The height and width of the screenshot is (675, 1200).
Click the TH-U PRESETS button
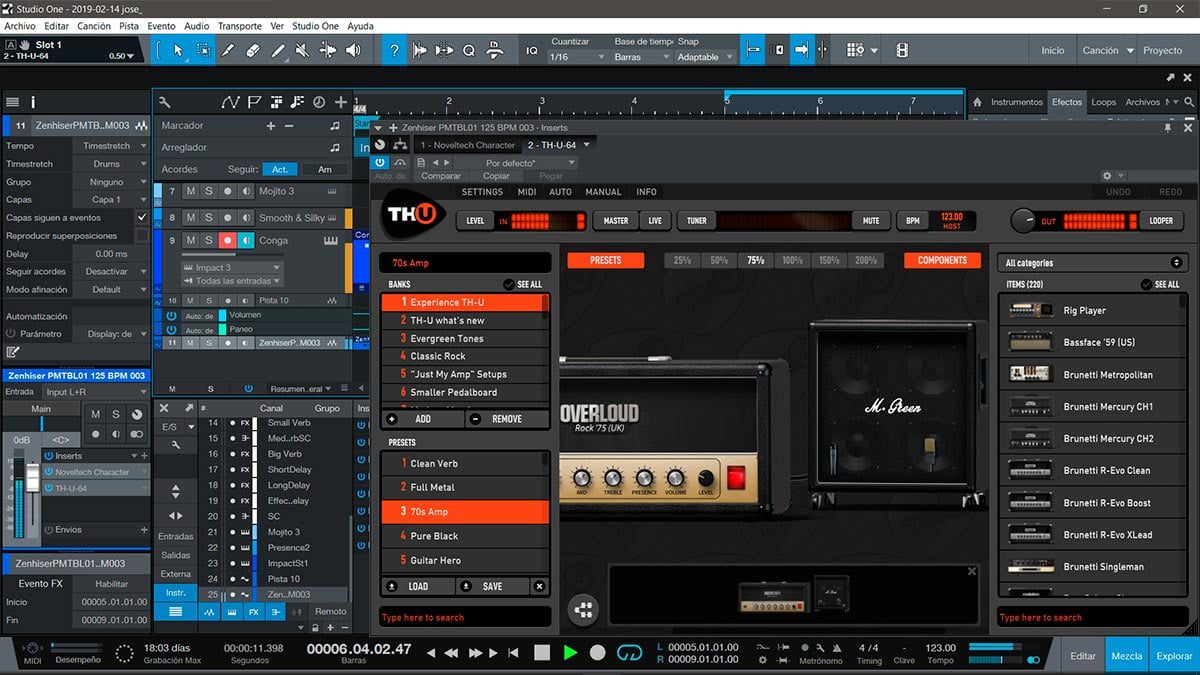(x=605, y=260)
